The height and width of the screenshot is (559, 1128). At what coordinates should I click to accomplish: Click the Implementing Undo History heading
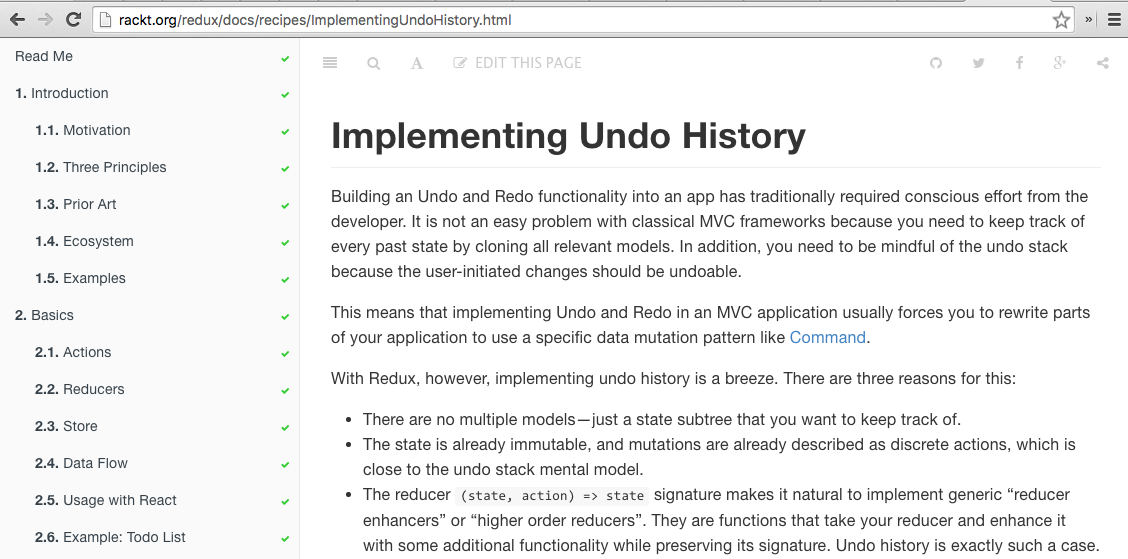(568, 135)
